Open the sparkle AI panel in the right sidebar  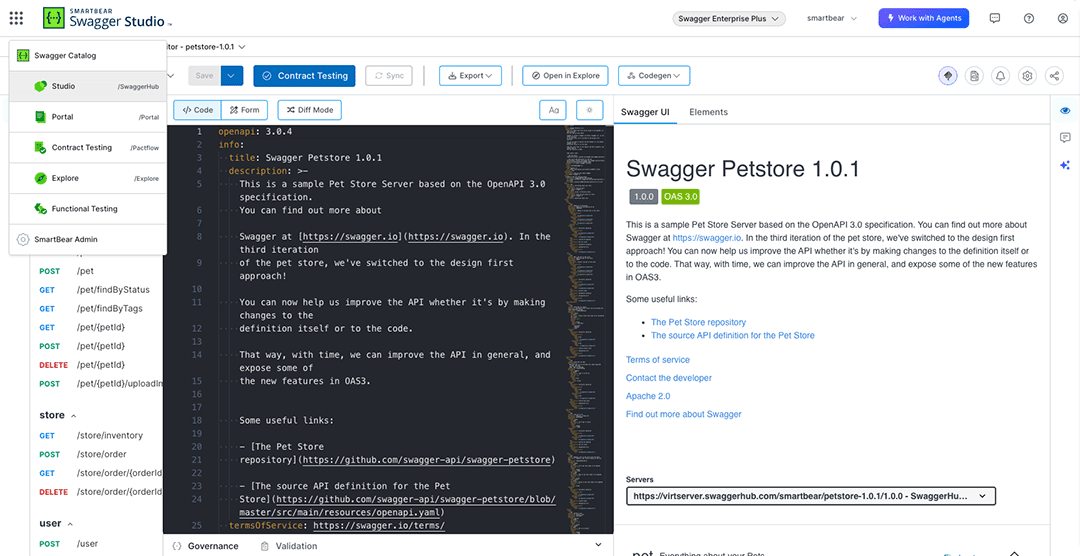[x=1065, y=165]
